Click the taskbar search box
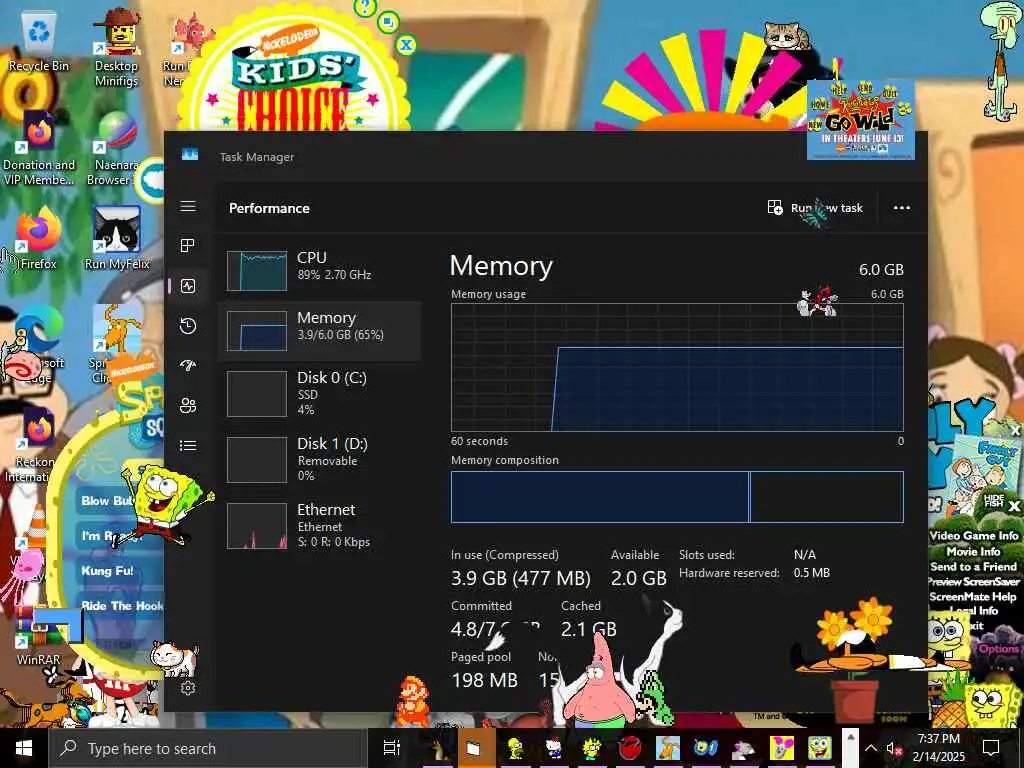Screen dimensions: 1024x768 tap(208, 748)
